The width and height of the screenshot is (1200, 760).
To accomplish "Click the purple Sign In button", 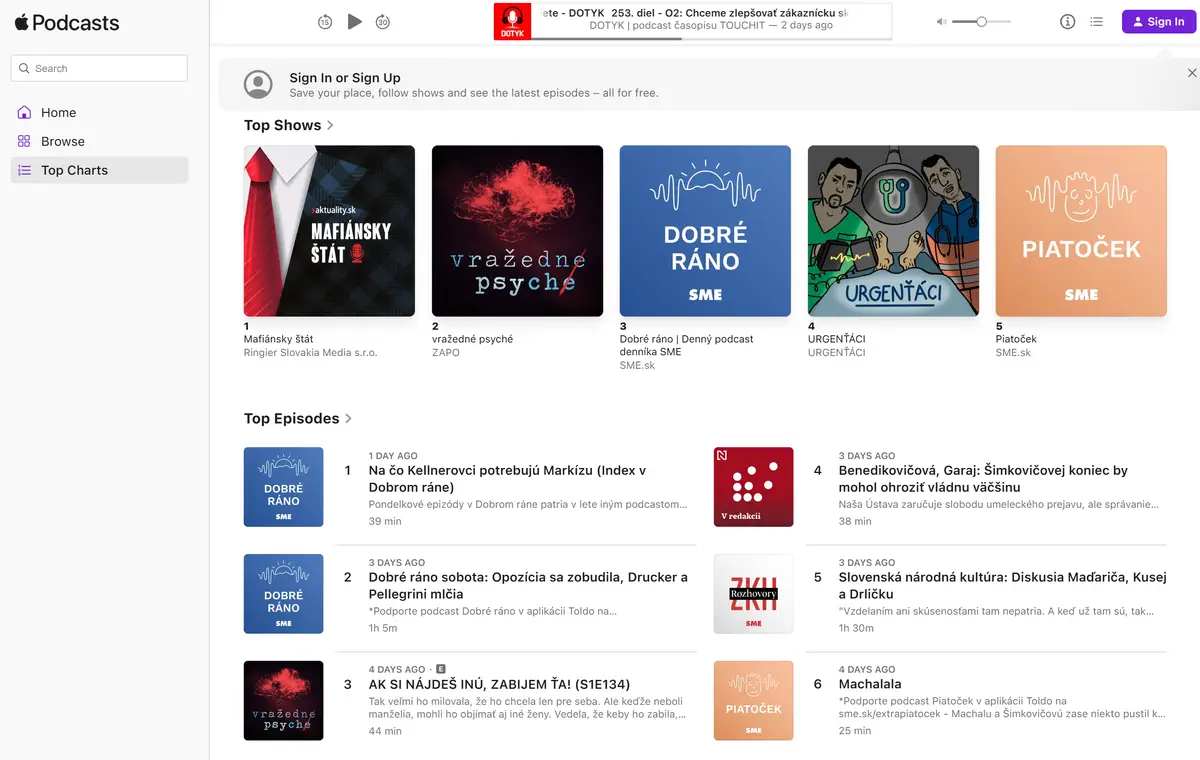I will click(x=1158, y=22).
